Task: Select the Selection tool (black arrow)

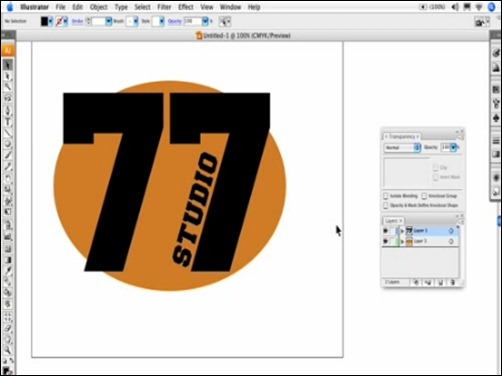Action: (8, 65)
